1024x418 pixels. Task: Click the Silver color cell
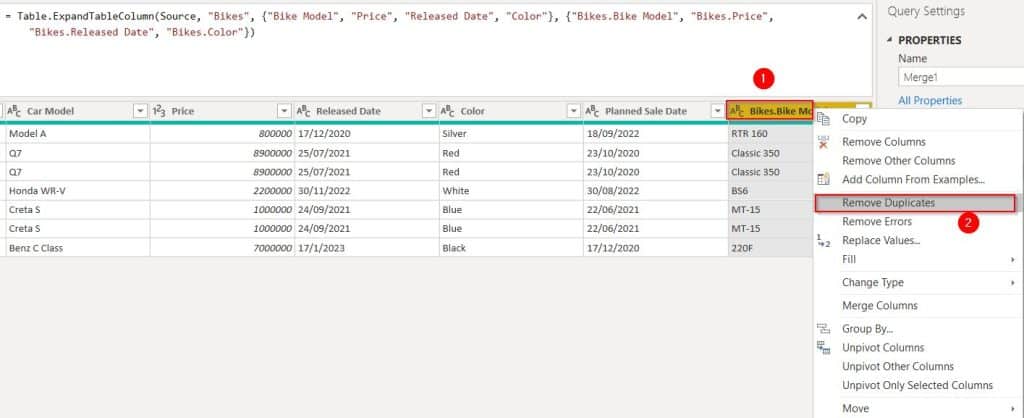coord(511,134)
